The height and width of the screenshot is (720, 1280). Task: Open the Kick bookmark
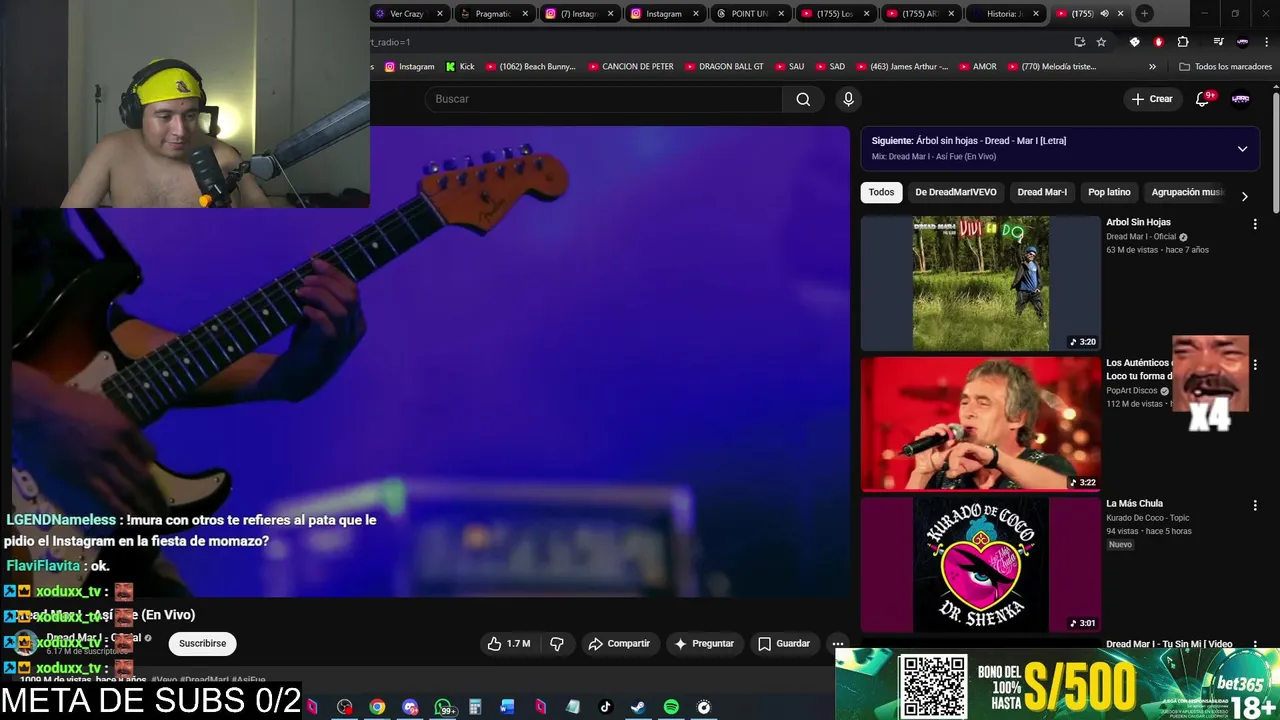(459, 66)
